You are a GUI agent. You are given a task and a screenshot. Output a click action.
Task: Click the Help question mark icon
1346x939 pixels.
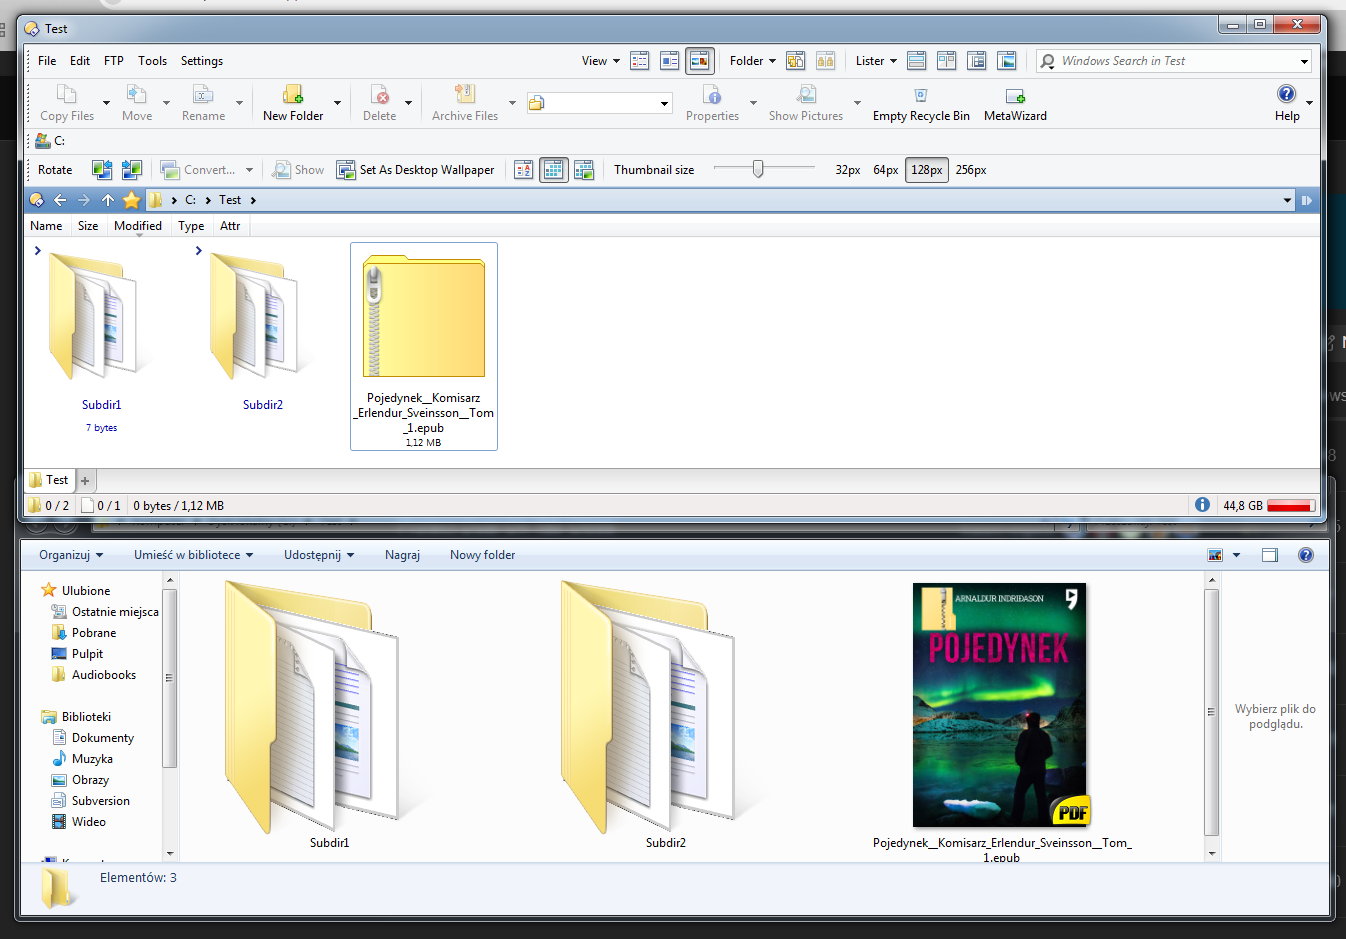click(1286, 94)
